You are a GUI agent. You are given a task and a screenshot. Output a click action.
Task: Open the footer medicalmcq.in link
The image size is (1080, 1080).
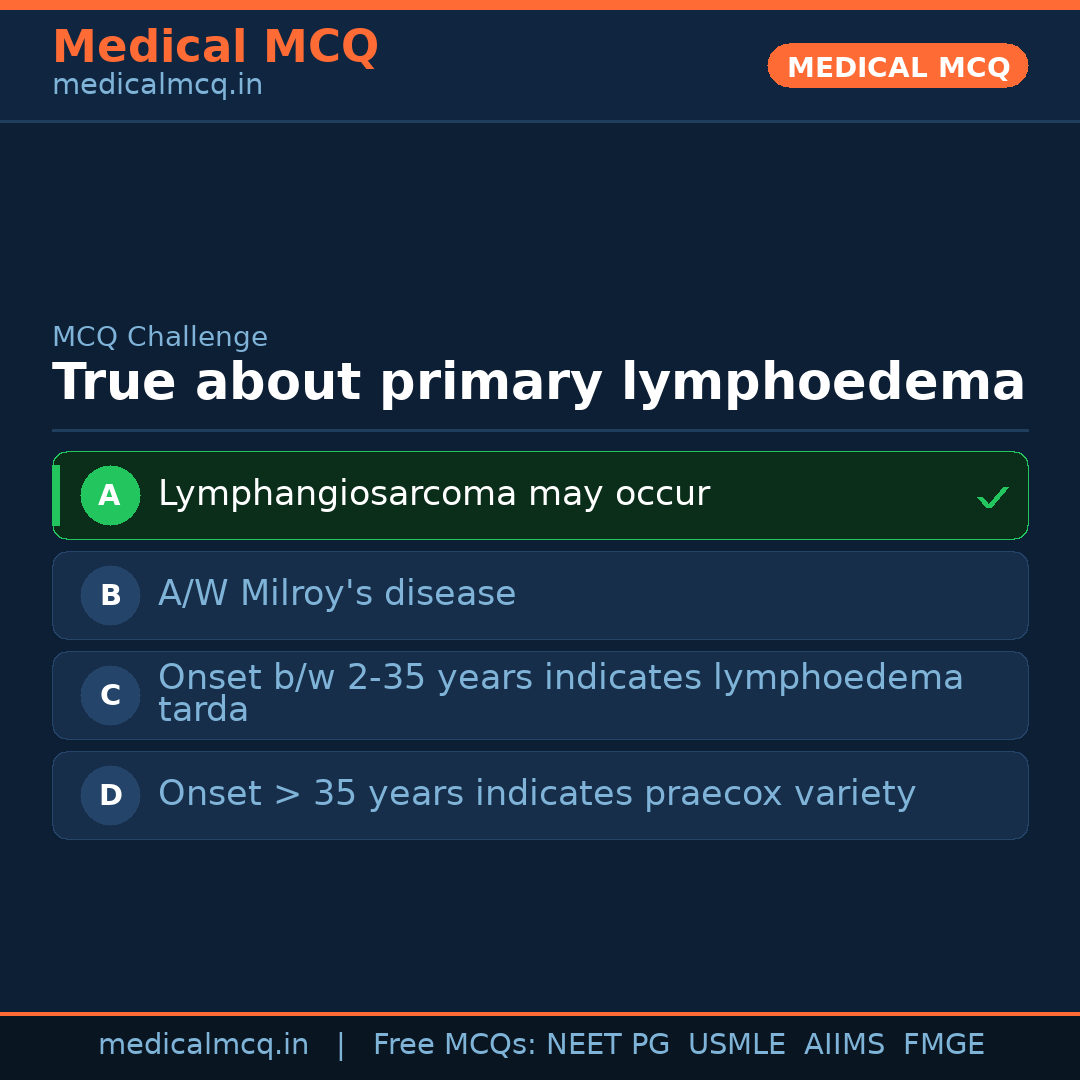(x=203, y=1045)
